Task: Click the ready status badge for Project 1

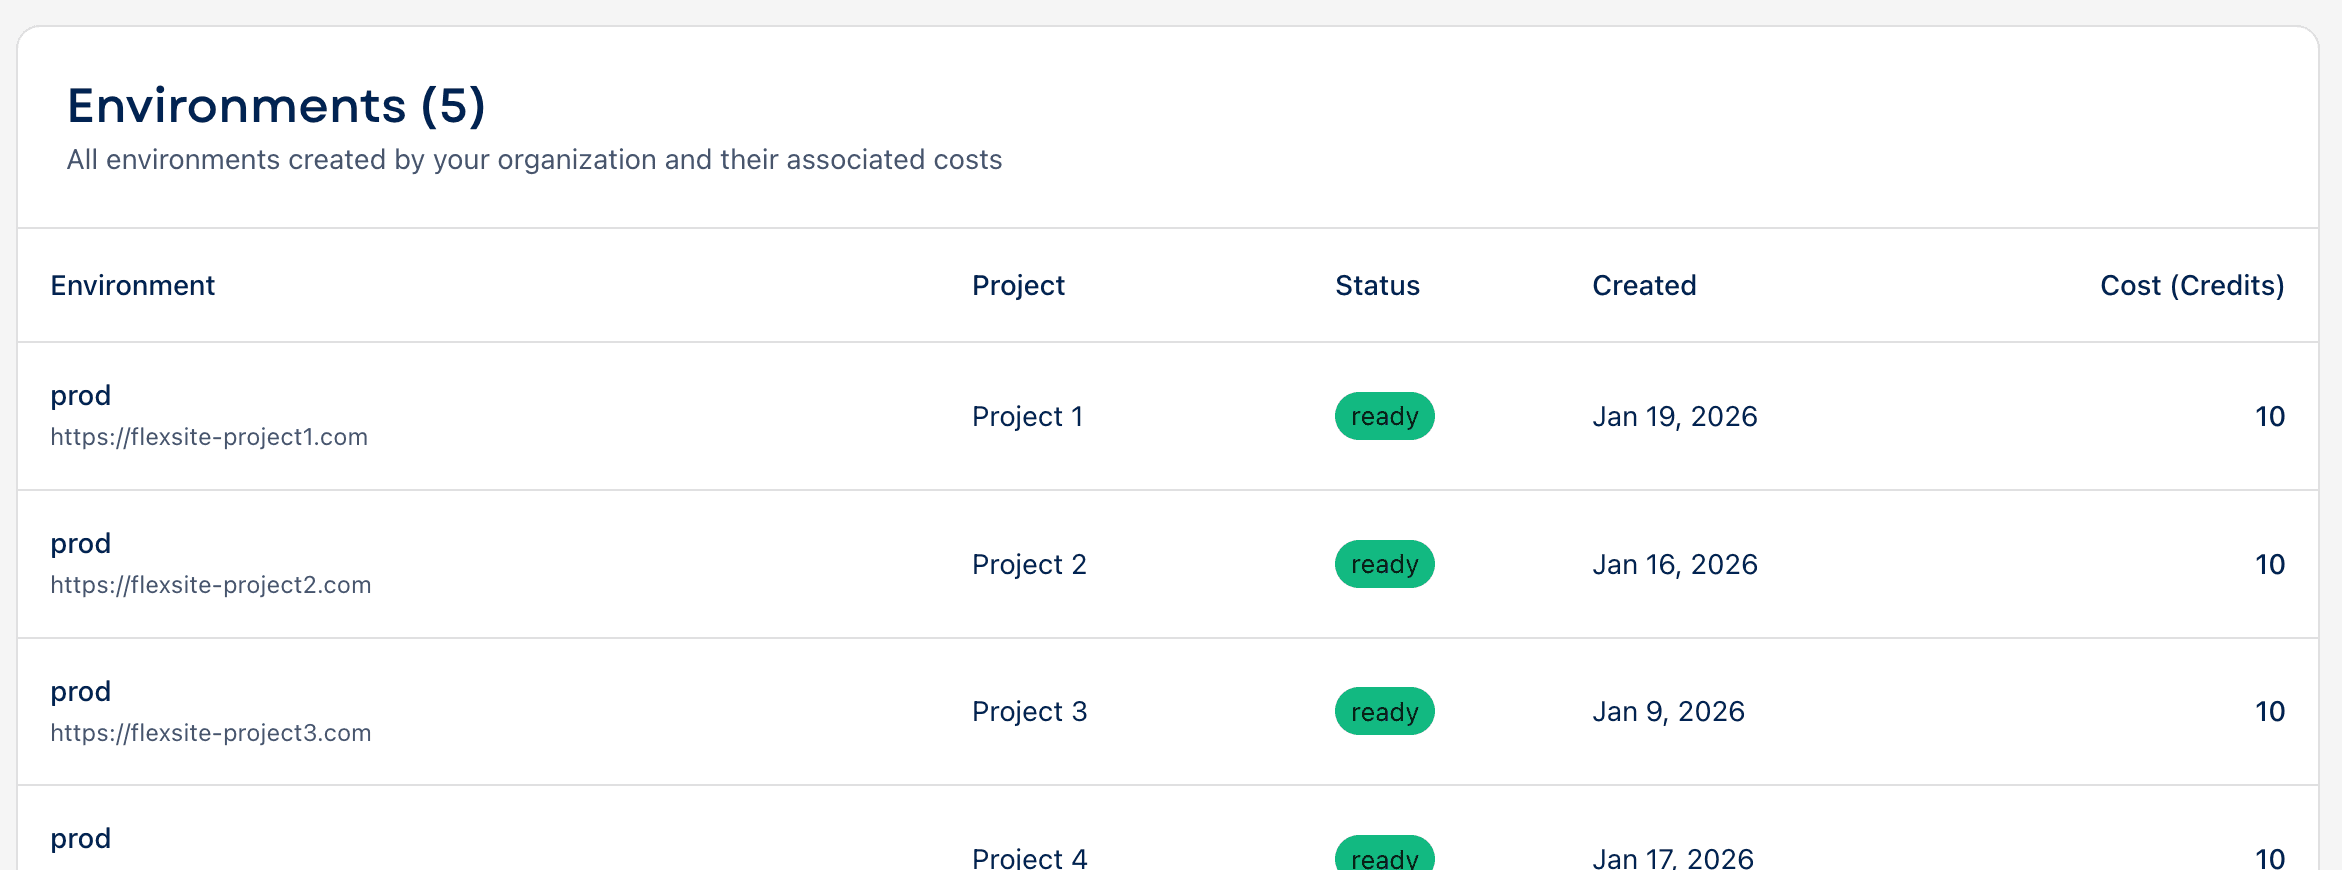Action: pos(1384,416)
